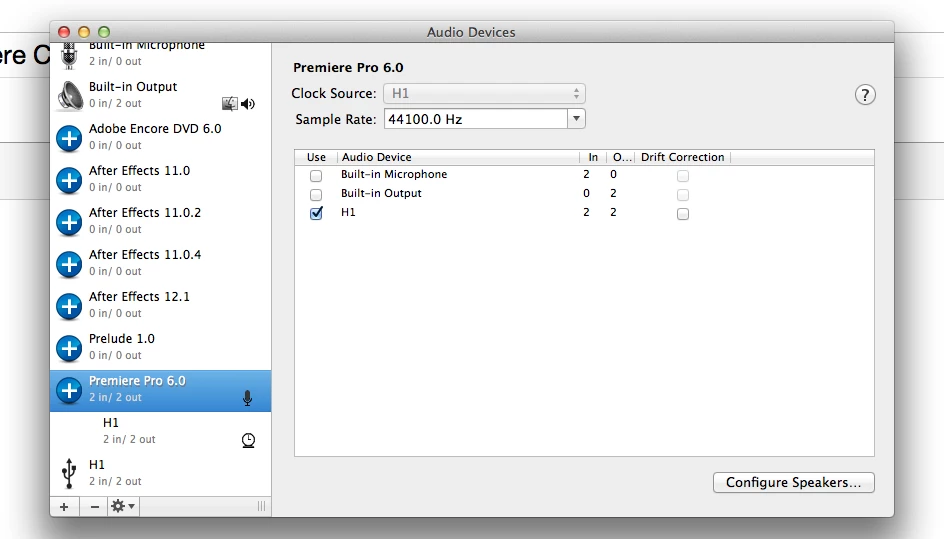Click the plus icon beside Premiere Pro 6.0
Viewport: 944px width, 539px height.
[x=69, y=390]
